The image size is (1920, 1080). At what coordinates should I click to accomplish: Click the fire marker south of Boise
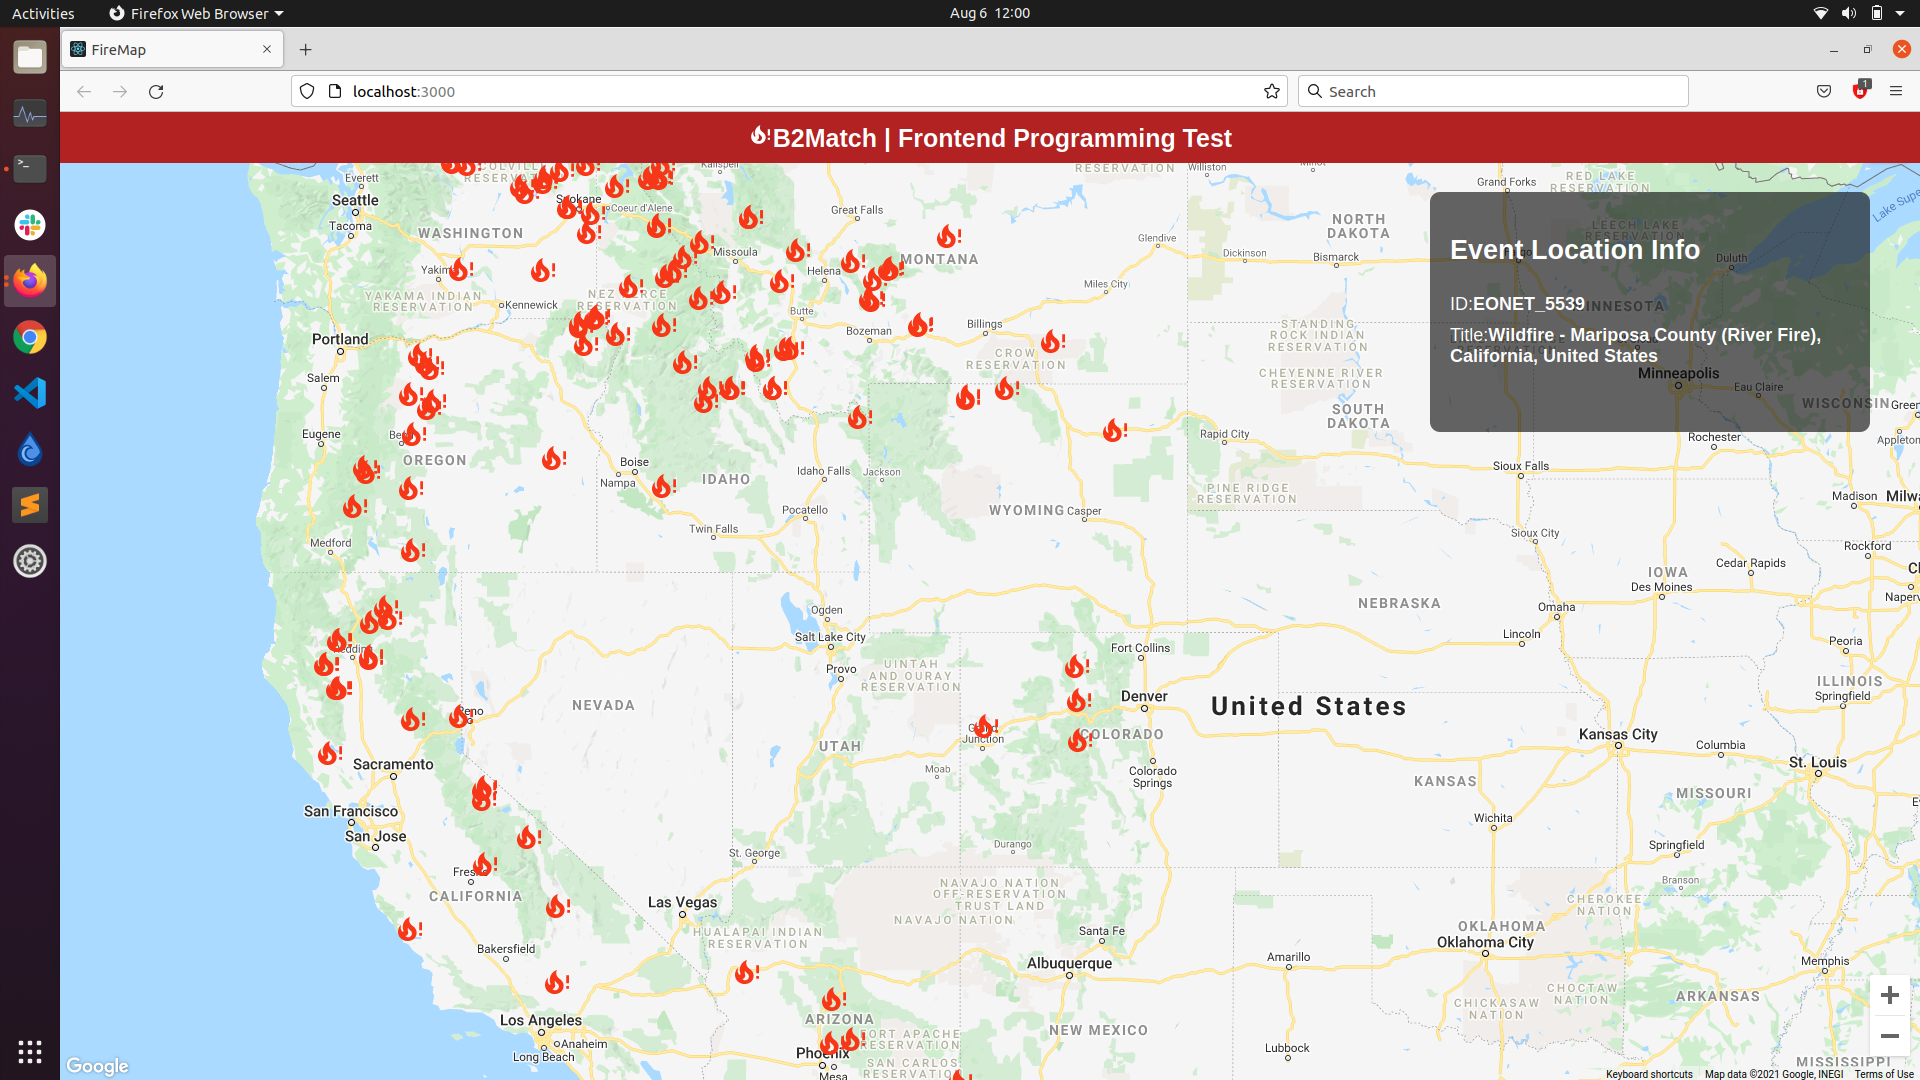[663, 486]
